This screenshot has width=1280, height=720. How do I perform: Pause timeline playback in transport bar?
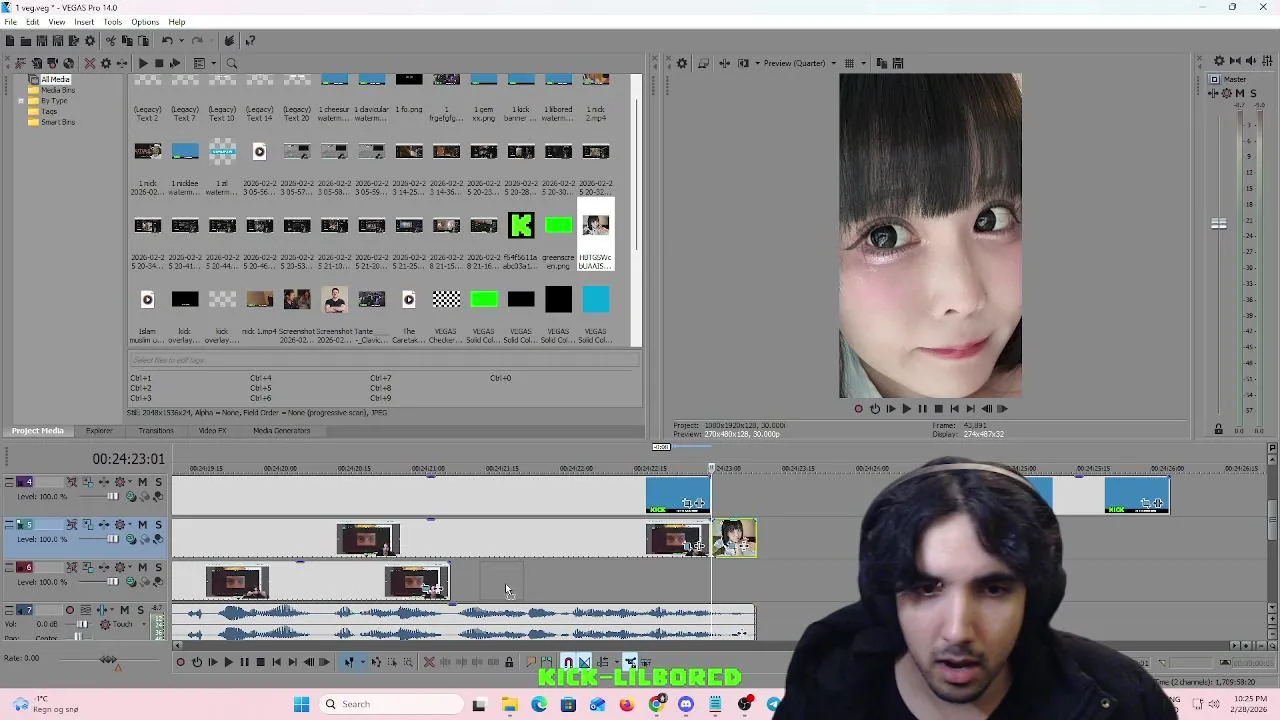[x=245, y=661]
